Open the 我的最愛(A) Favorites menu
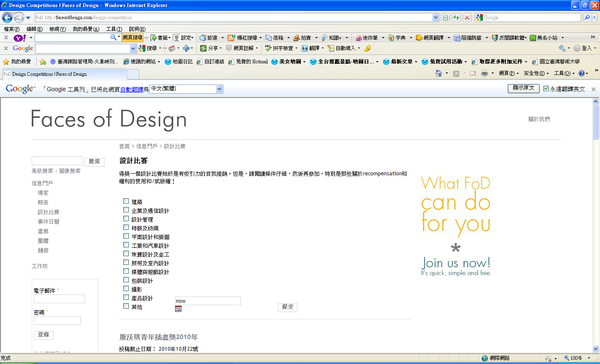Viewport: 600px width, 364px height. pyautogui.click(x=86, y=29)
